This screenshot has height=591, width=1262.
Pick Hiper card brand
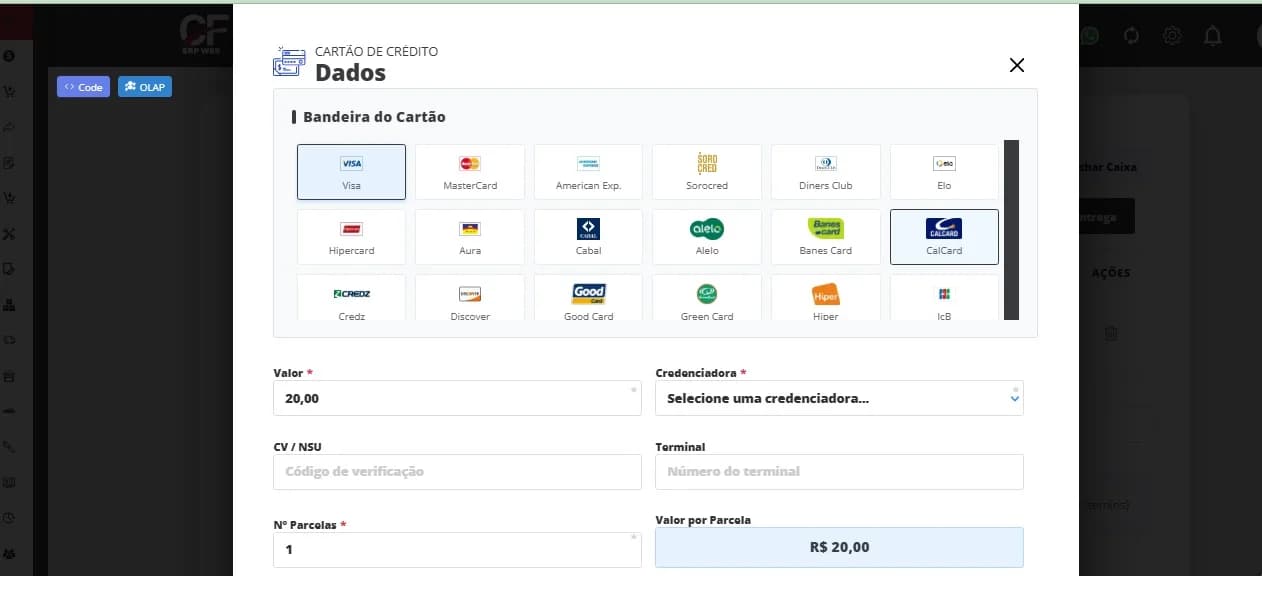826,298
